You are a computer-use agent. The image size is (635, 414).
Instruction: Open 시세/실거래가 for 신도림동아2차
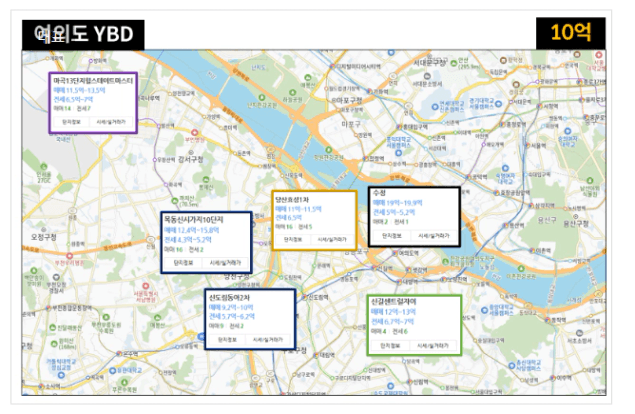[x=268, y=340]
